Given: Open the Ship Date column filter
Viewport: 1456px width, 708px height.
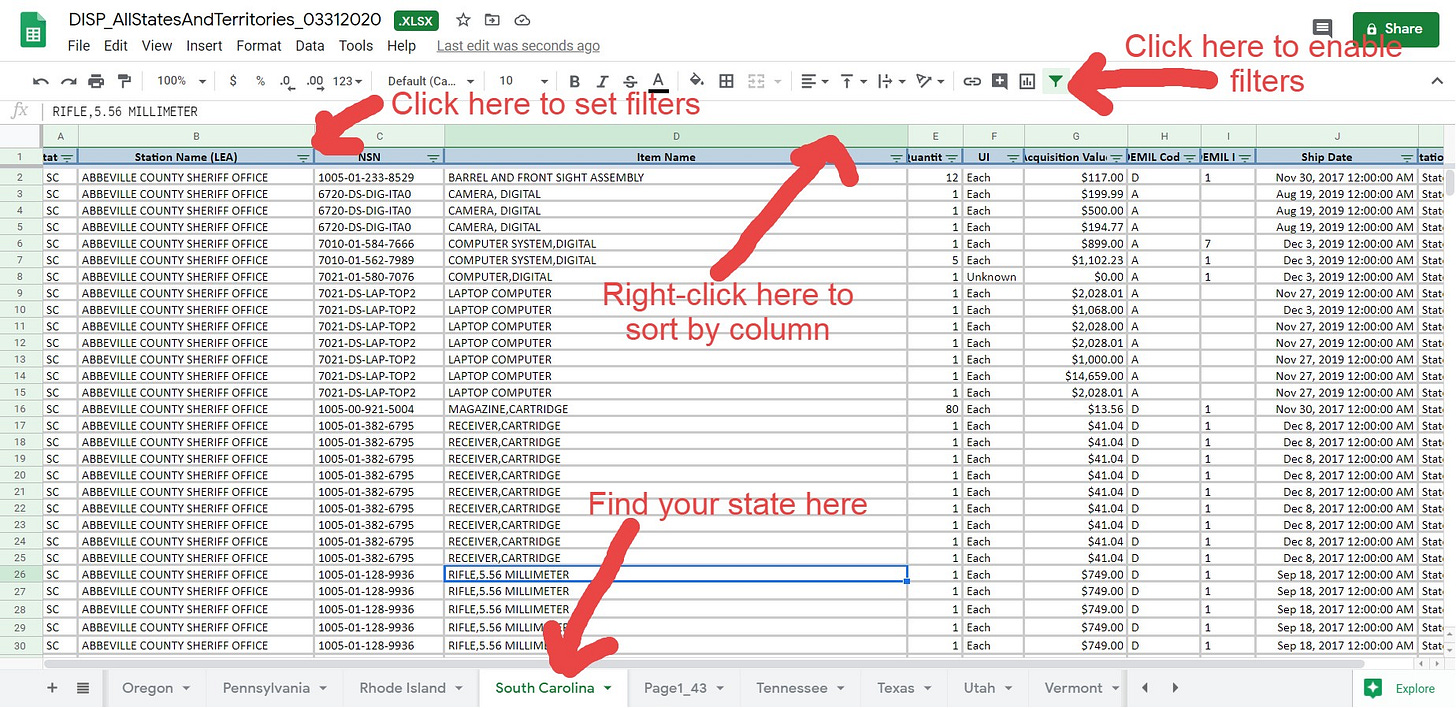Looking at the screenshot, I should point(1407,158).
